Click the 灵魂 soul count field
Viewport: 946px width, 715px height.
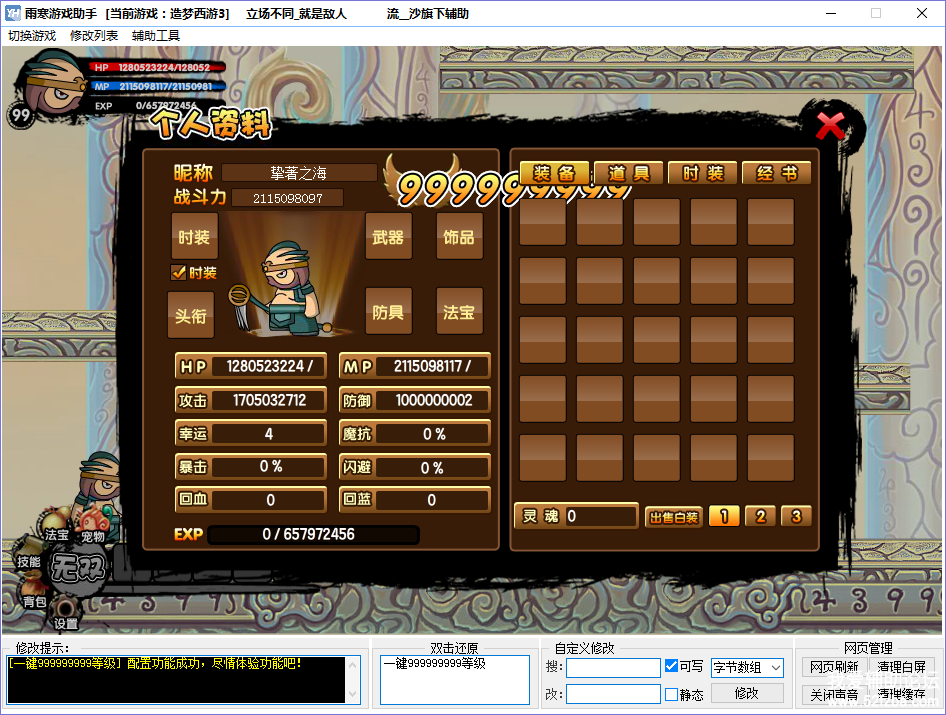pos(600,516)
